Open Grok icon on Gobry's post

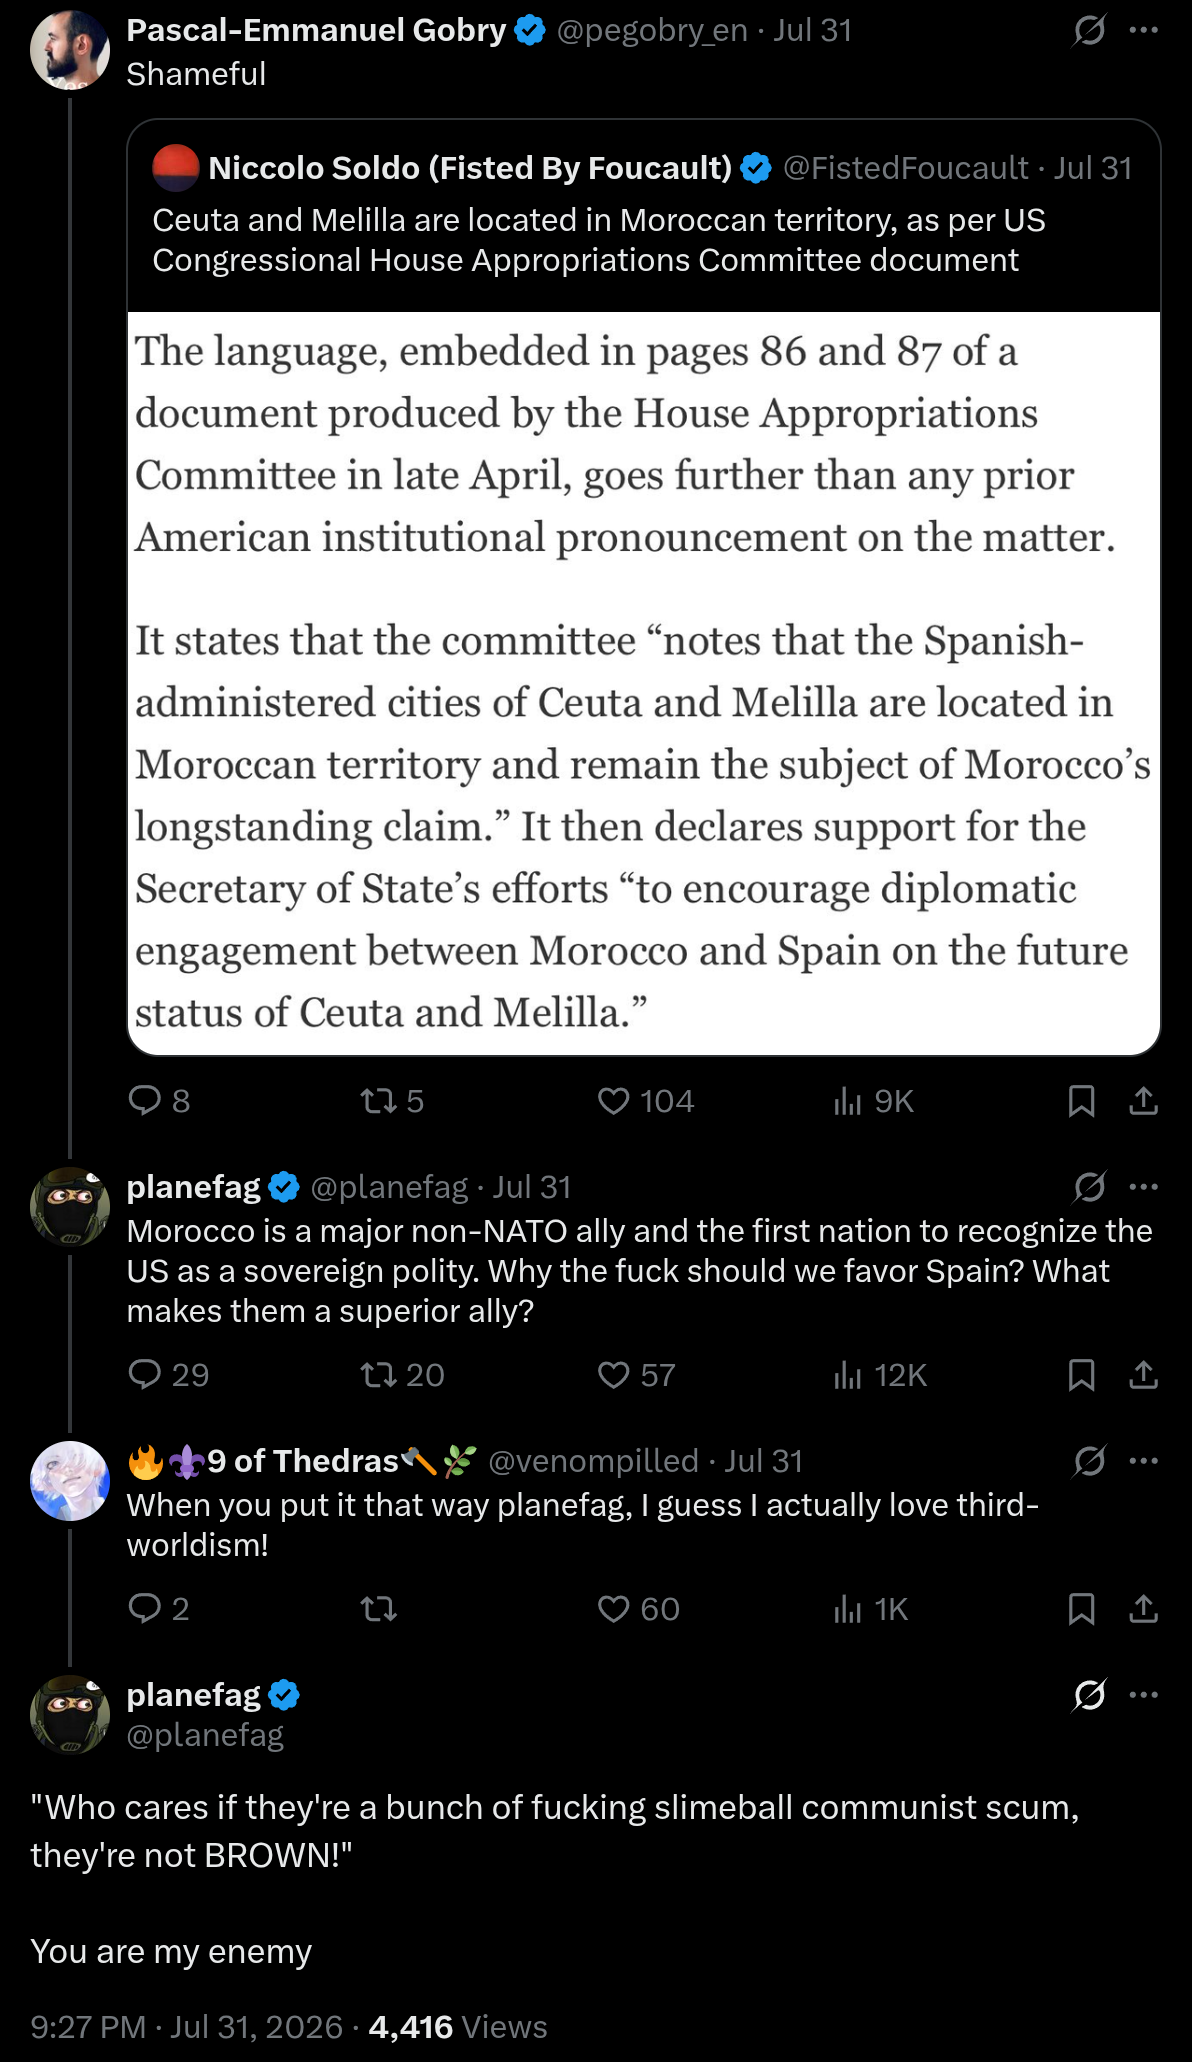point(1089,31)
